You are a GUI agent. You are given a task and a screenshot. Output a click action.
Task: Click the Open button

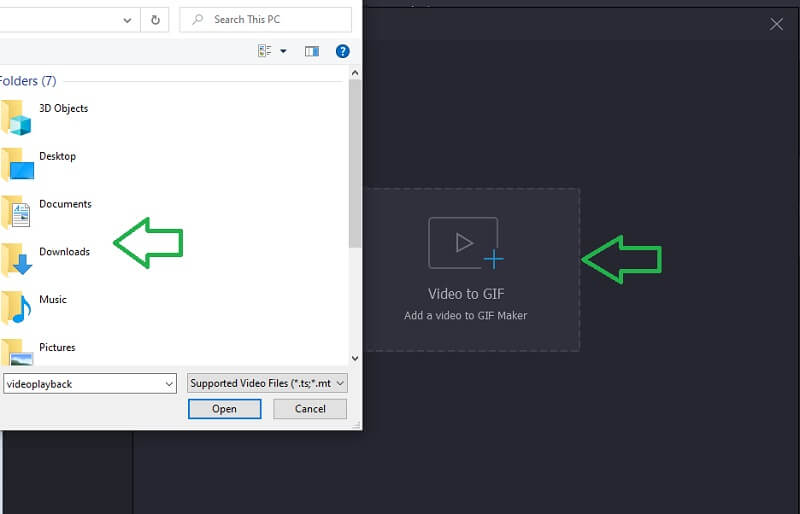[x=224, y=409]
